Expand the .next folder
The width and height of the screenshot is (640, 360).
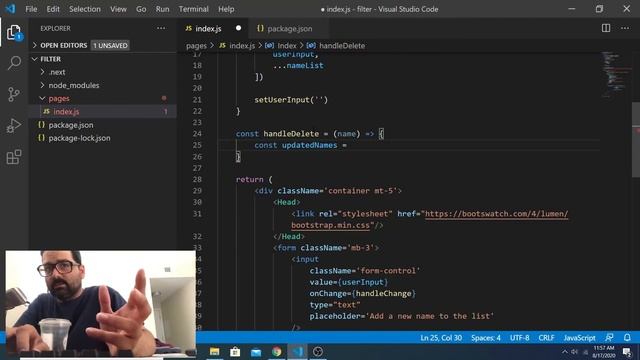[57, 72]
